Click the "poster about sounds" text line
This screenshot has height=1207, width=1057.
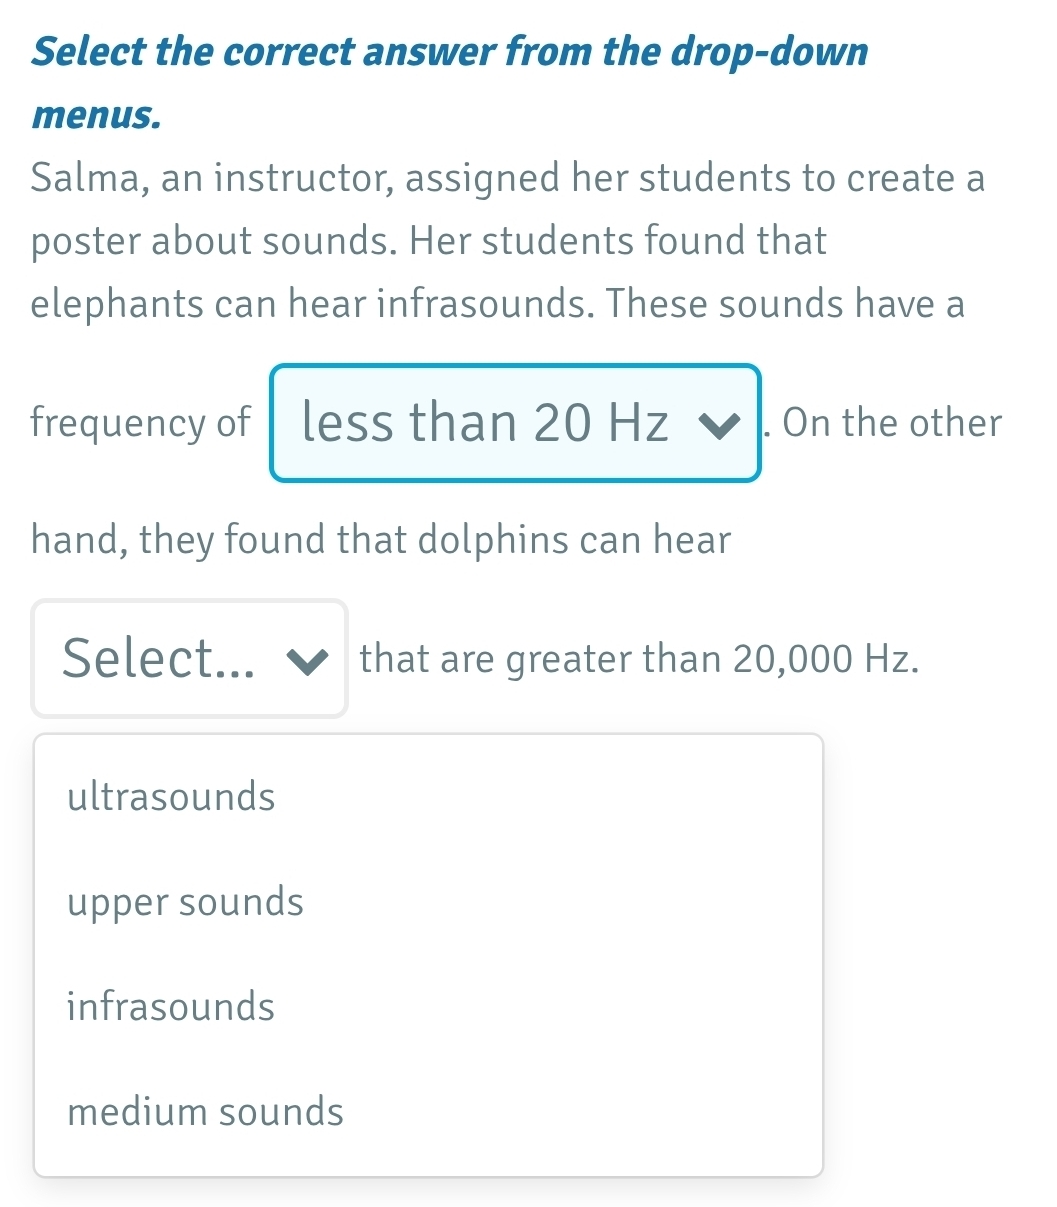428,241
